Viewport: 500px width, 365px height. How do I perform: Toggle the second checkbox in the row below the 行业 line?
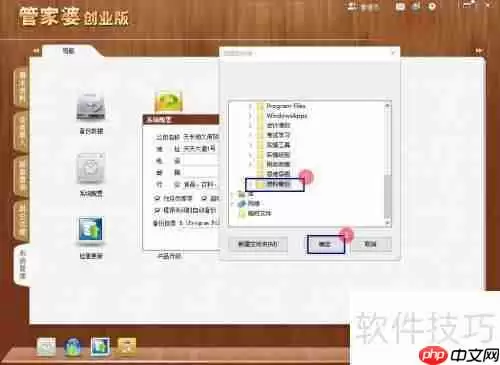pos(204,198)
